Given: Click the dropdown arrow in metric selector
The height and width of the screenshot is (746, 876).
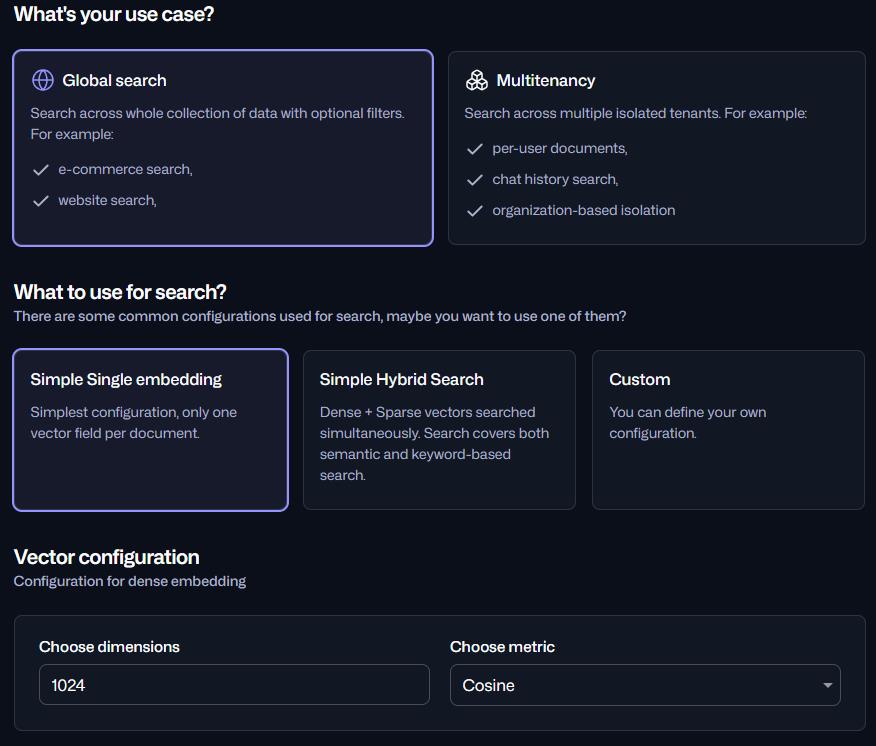Looking at the screenshot, I should pos(827,685).
